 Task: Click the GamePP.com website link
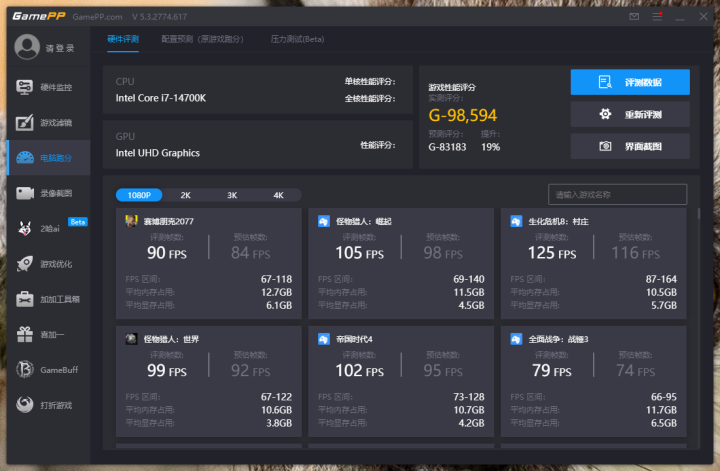coord(97,17)
